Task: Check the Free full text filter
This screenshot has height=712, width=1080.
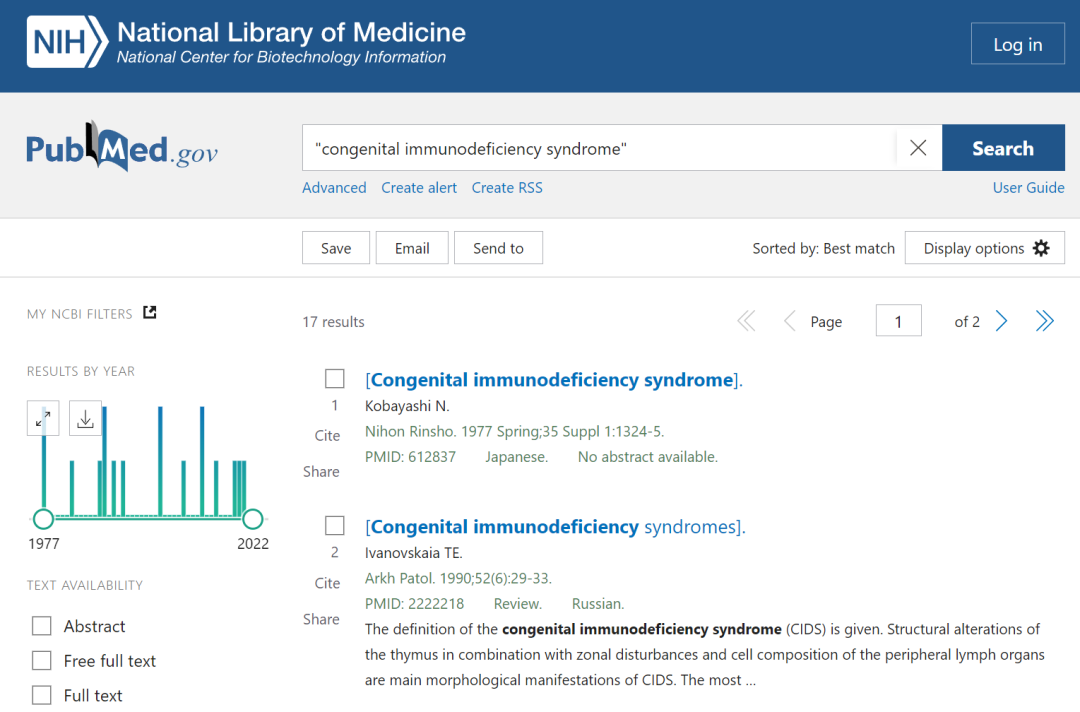Action: pos(41,660)
